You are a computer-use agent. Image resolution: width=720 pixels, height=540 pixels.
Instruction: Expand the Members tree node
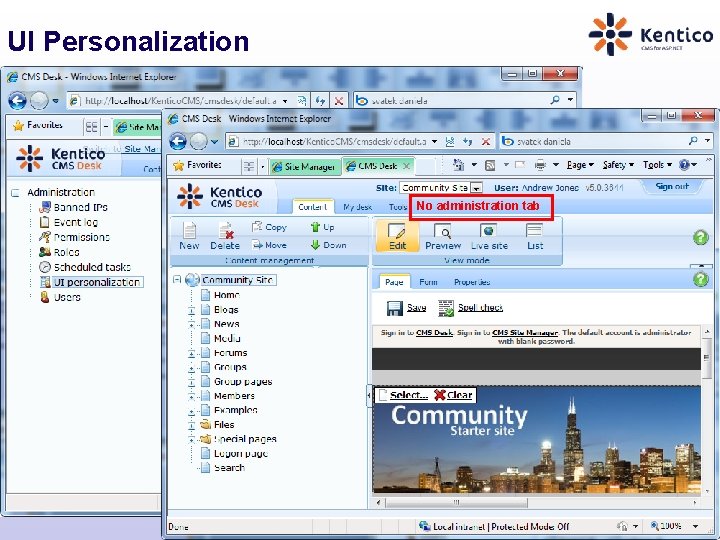click(x=191, y=396)
